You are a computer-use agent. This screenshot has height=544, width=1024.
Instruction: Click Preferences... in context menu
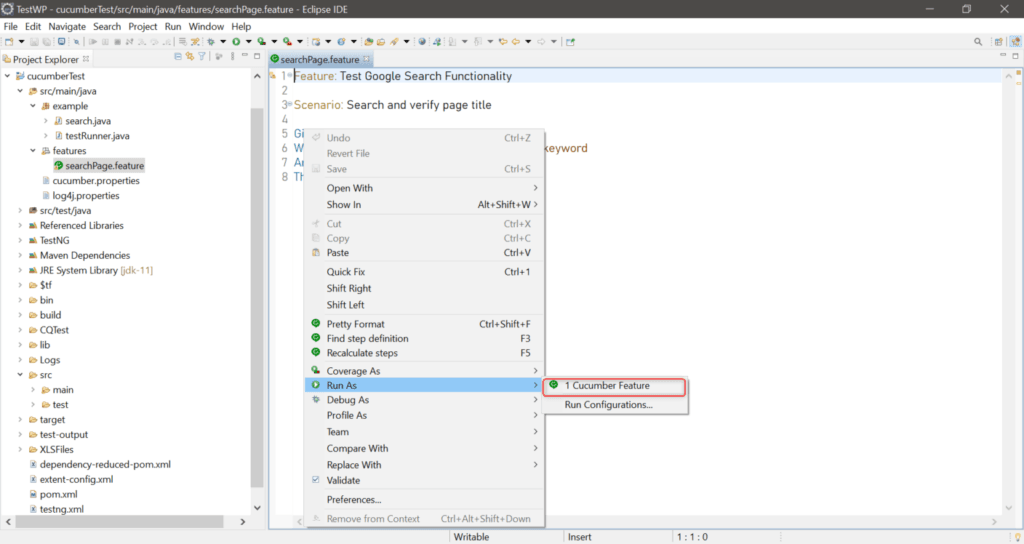[x=424, y=500]
